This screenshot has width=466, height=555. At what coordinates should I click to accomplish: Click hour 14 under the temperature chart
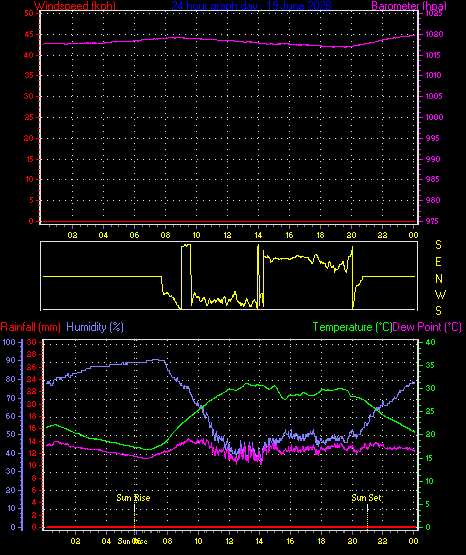tap(259, 541)
